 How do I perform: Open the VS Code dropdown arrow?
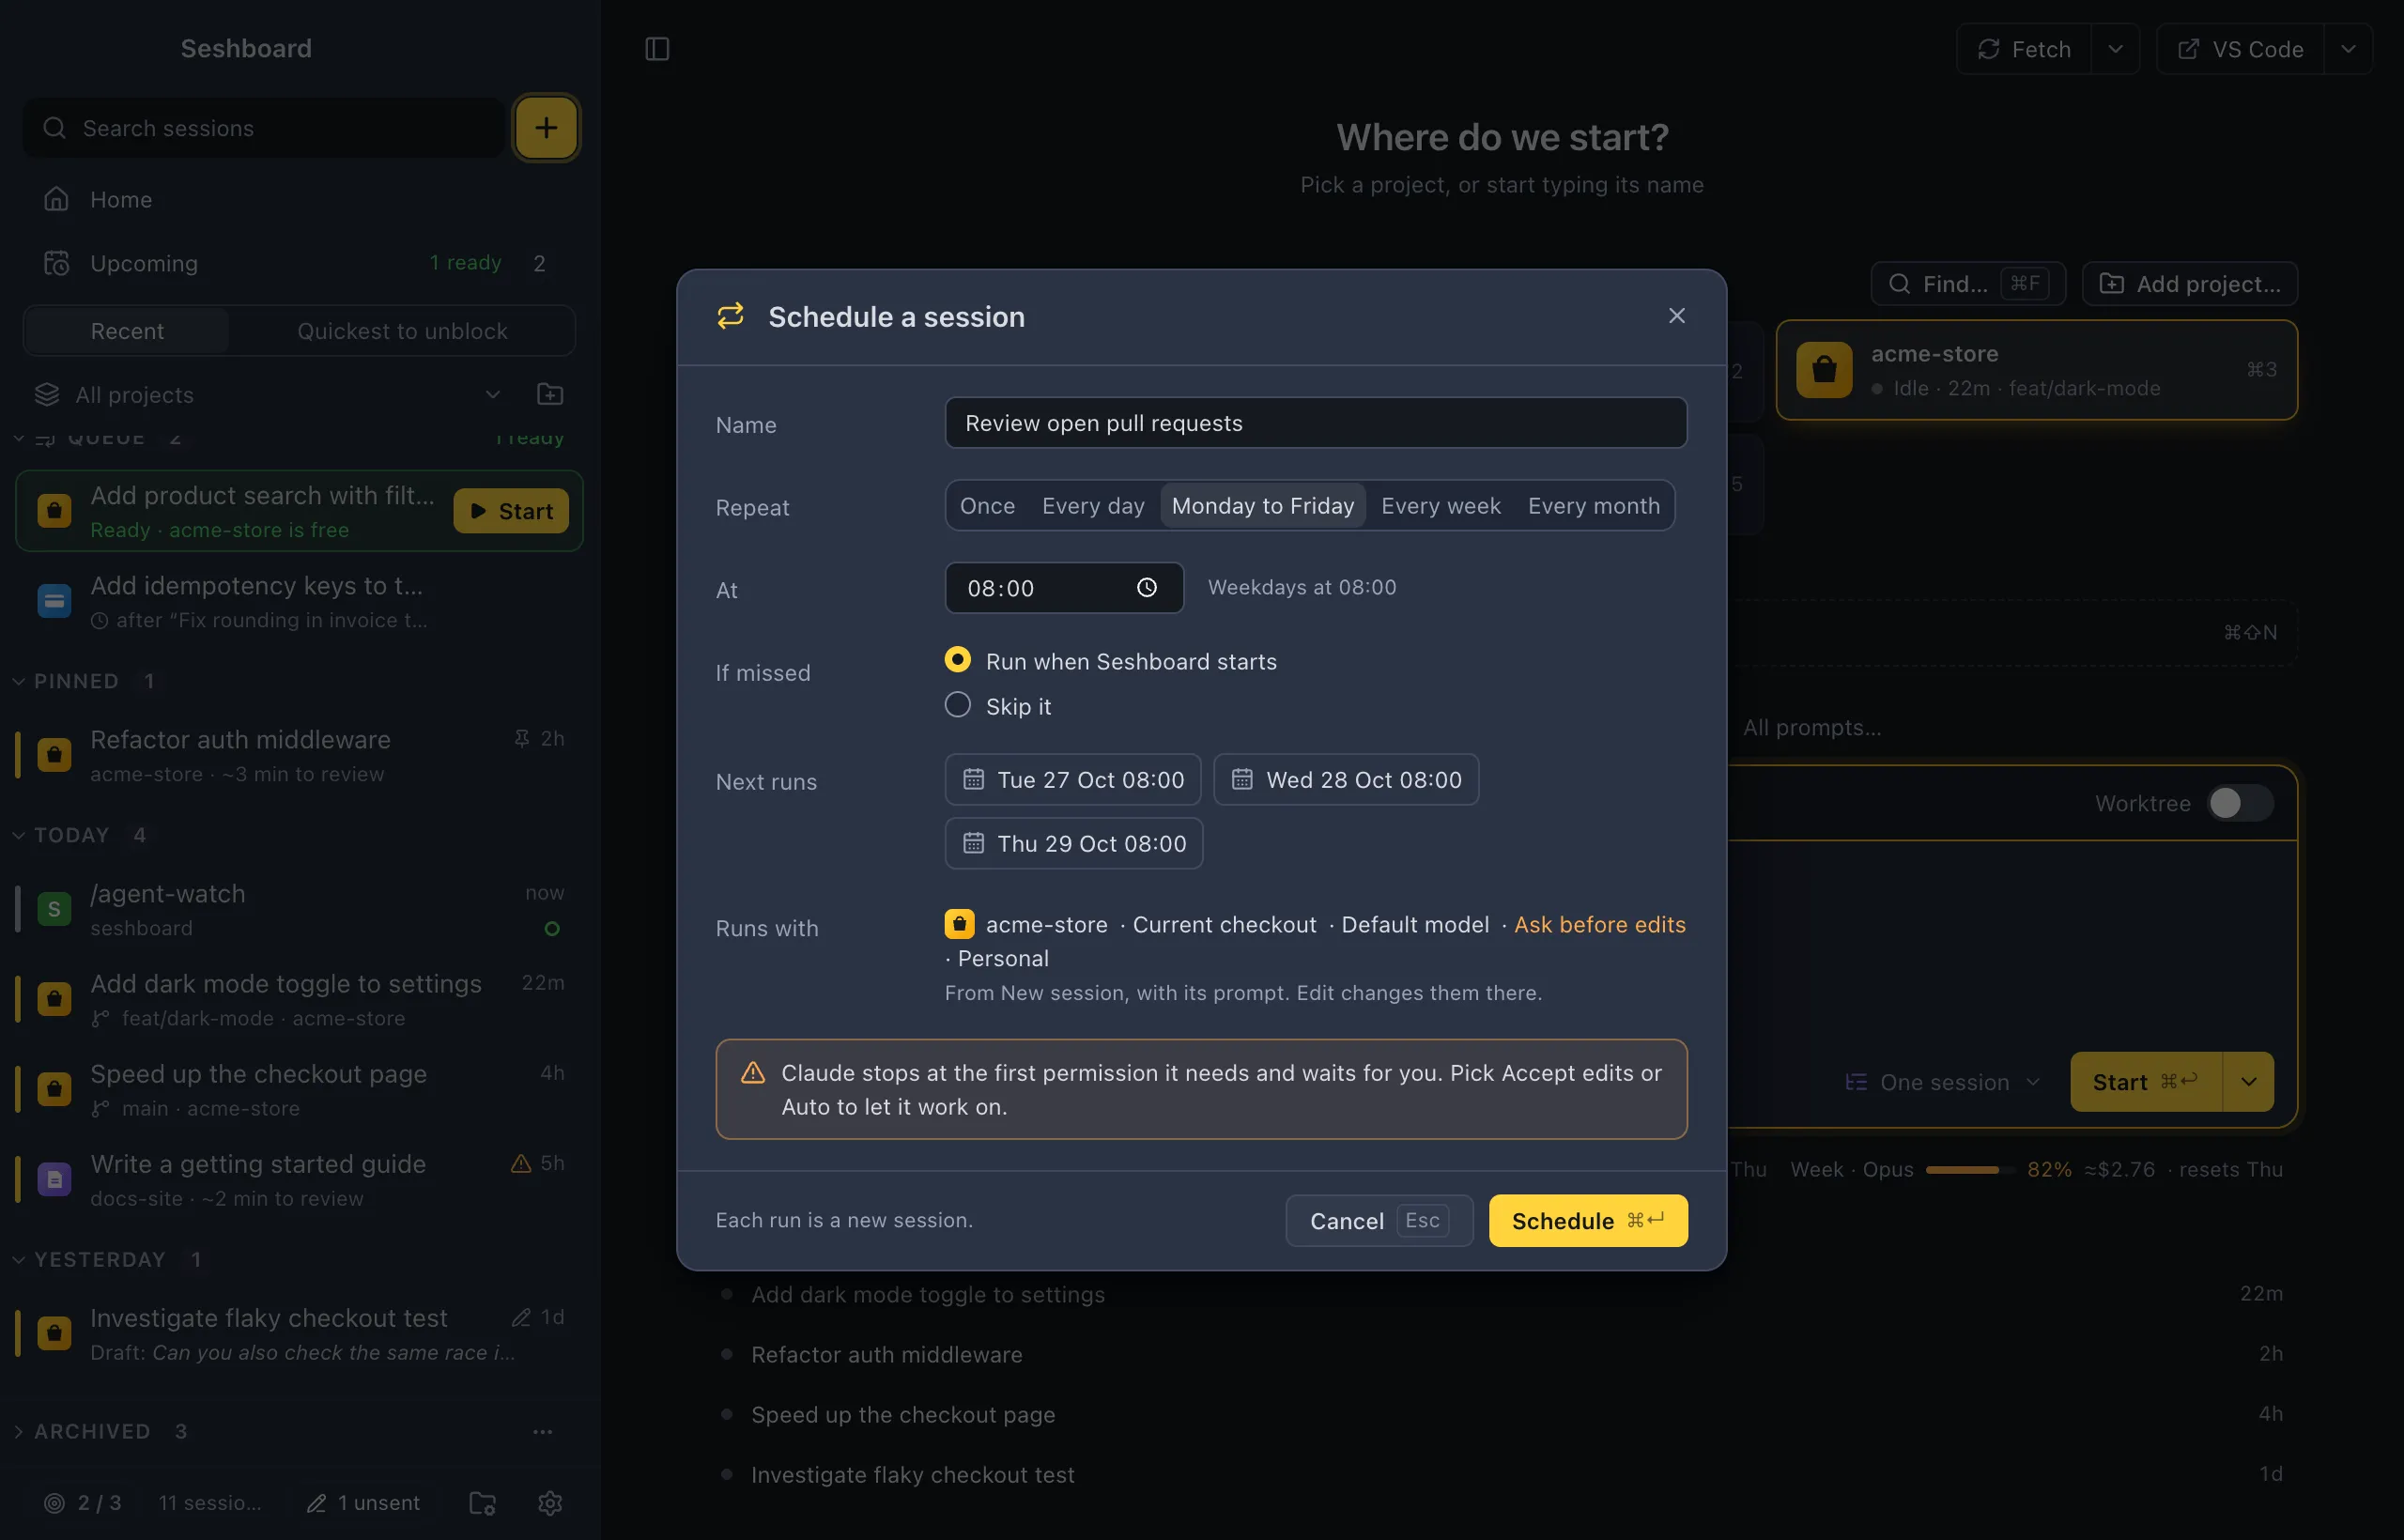2348,49
